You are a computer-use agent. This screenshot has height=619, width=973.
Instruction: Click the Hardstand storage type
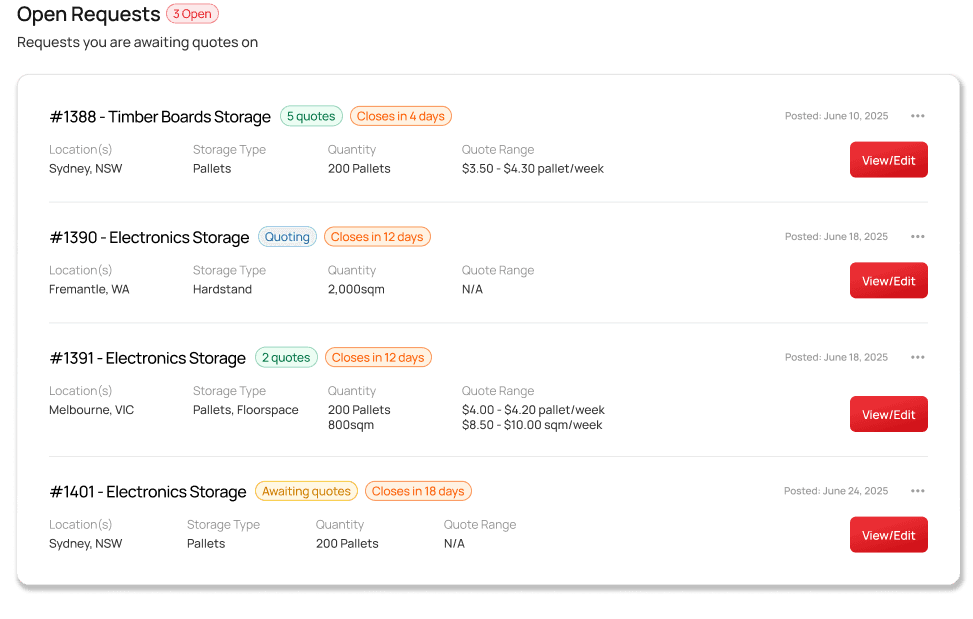coord(222,289)
